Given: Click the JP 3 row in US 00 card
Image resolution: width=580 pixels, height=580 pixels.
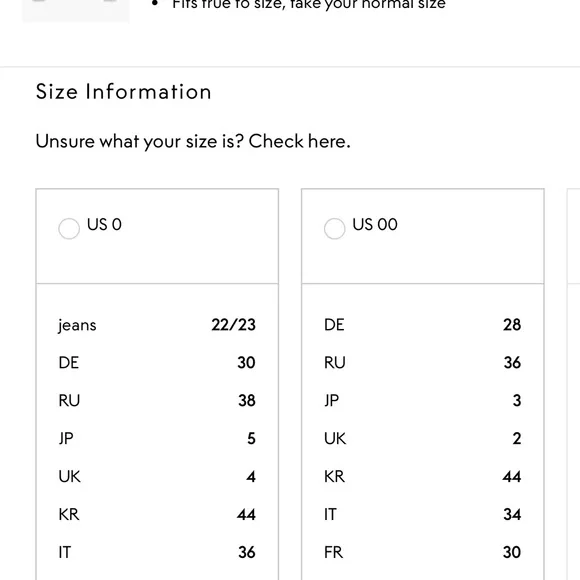Looking at the screenshot, I should click(422, 401).
